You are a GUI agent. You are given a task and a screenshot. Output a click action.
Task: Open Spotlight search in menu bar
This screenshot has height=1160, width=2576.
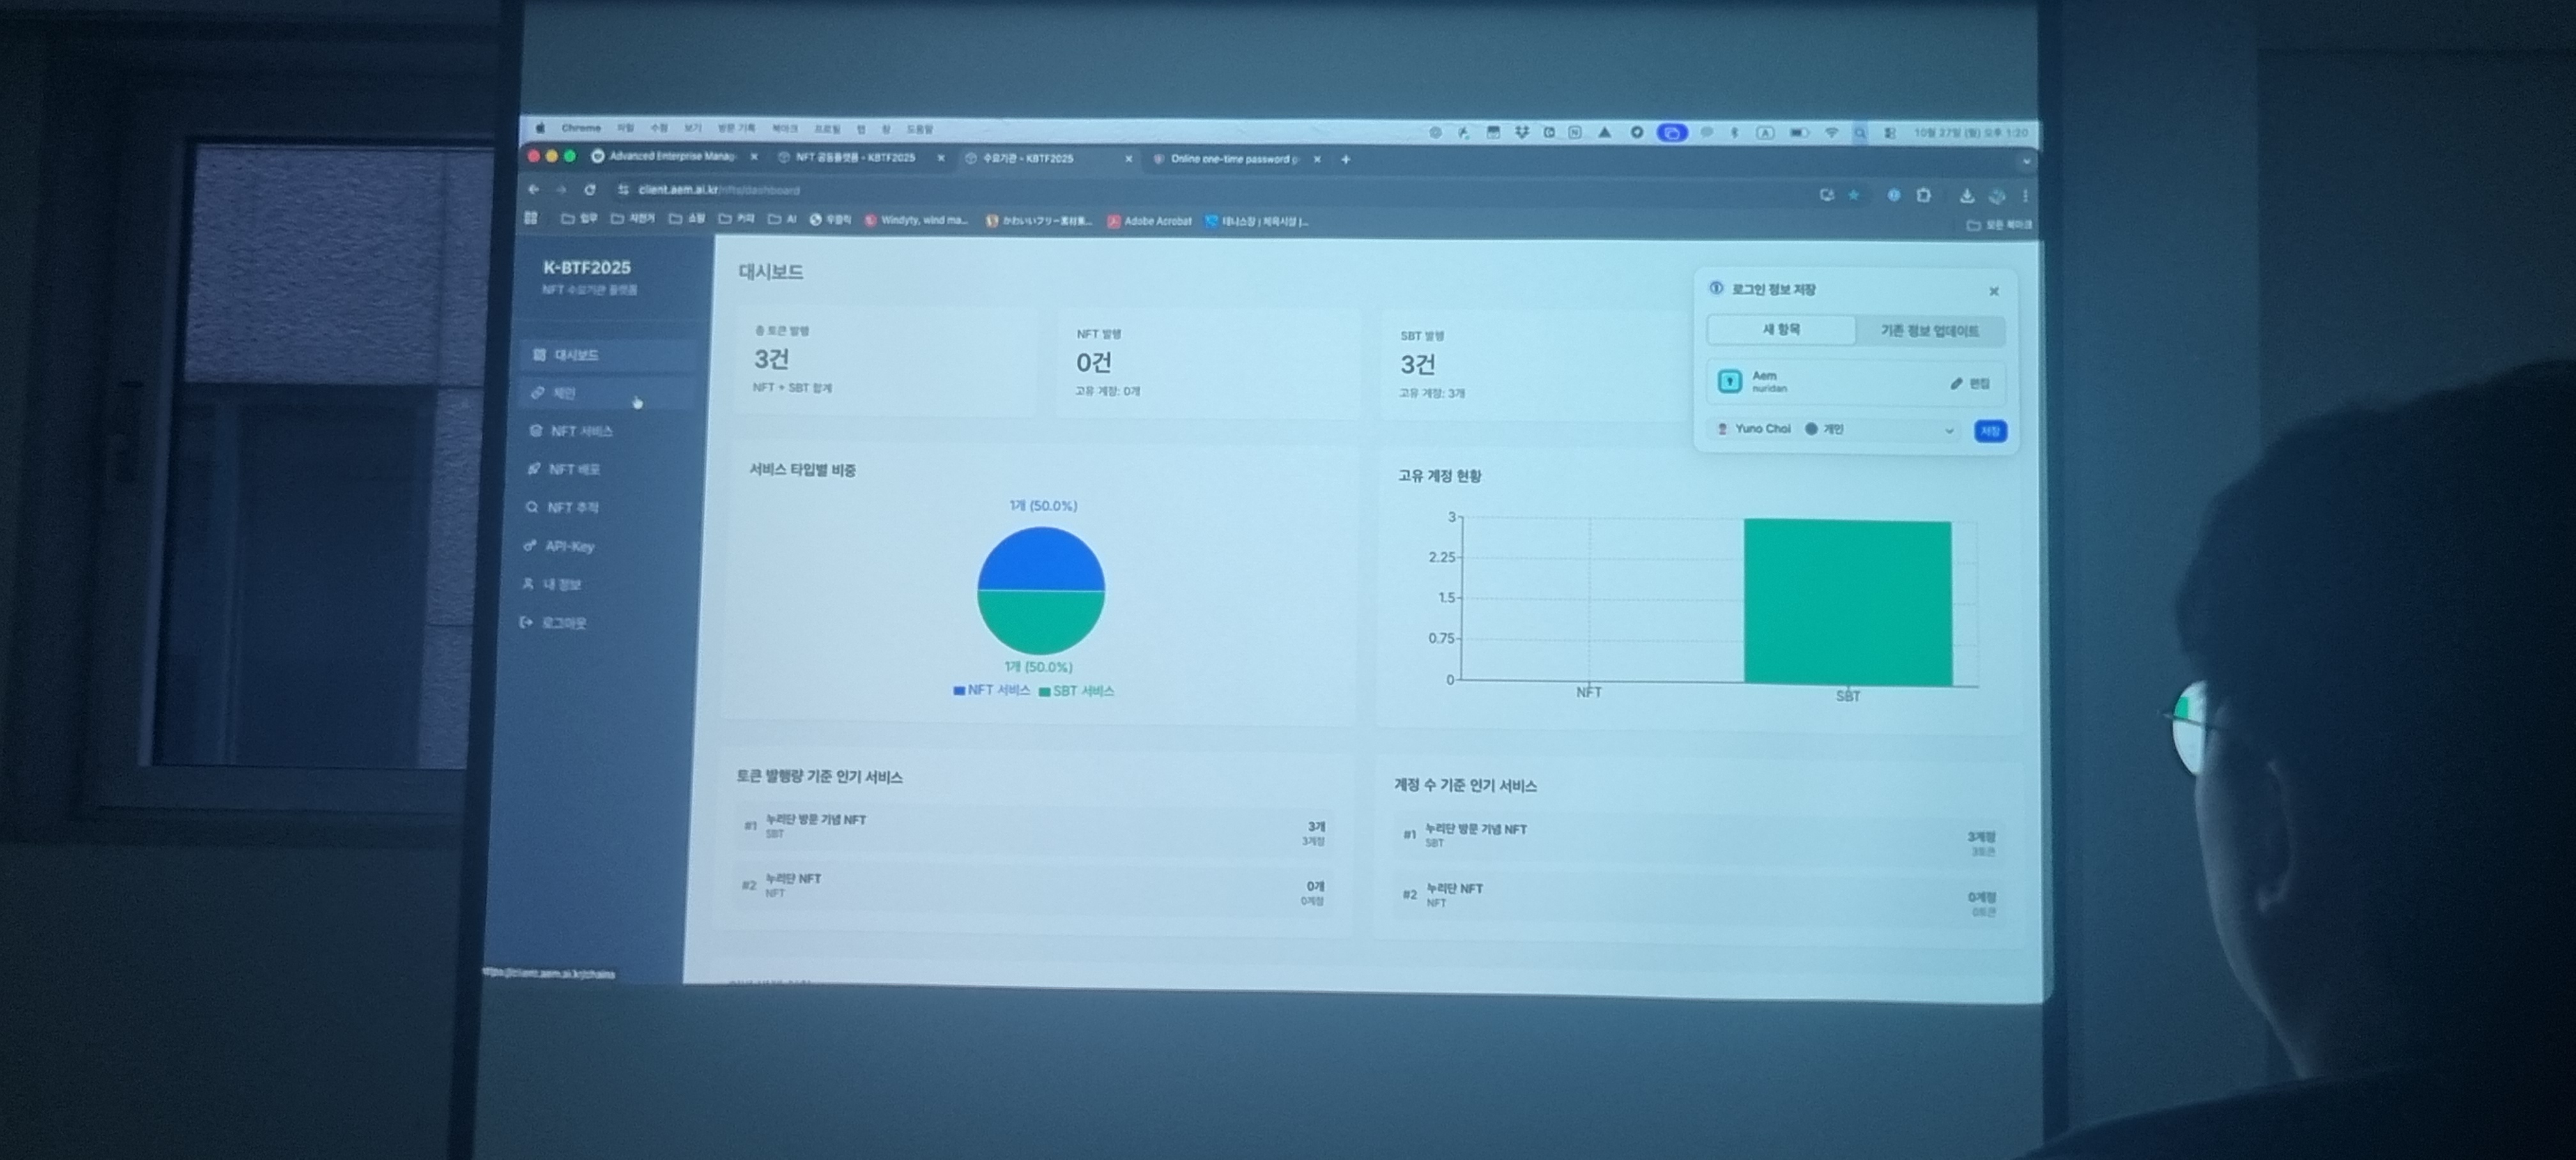1860,133
